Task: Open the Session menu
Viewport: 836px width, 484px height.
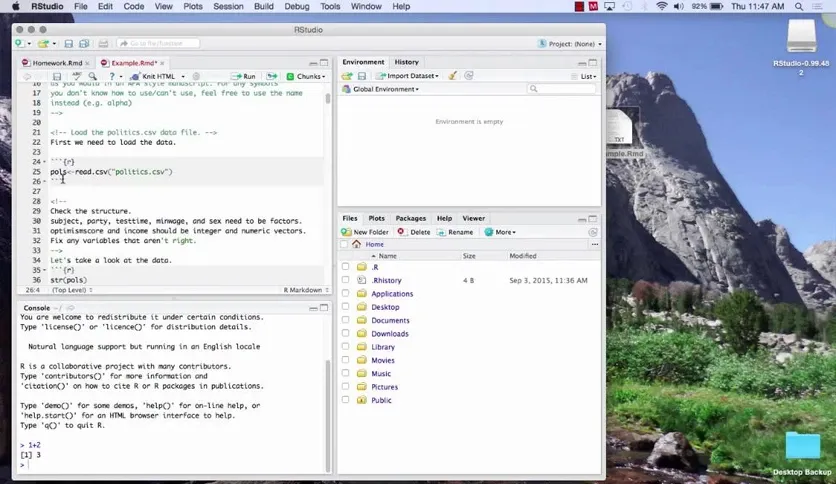Action: tap(228, 6)
